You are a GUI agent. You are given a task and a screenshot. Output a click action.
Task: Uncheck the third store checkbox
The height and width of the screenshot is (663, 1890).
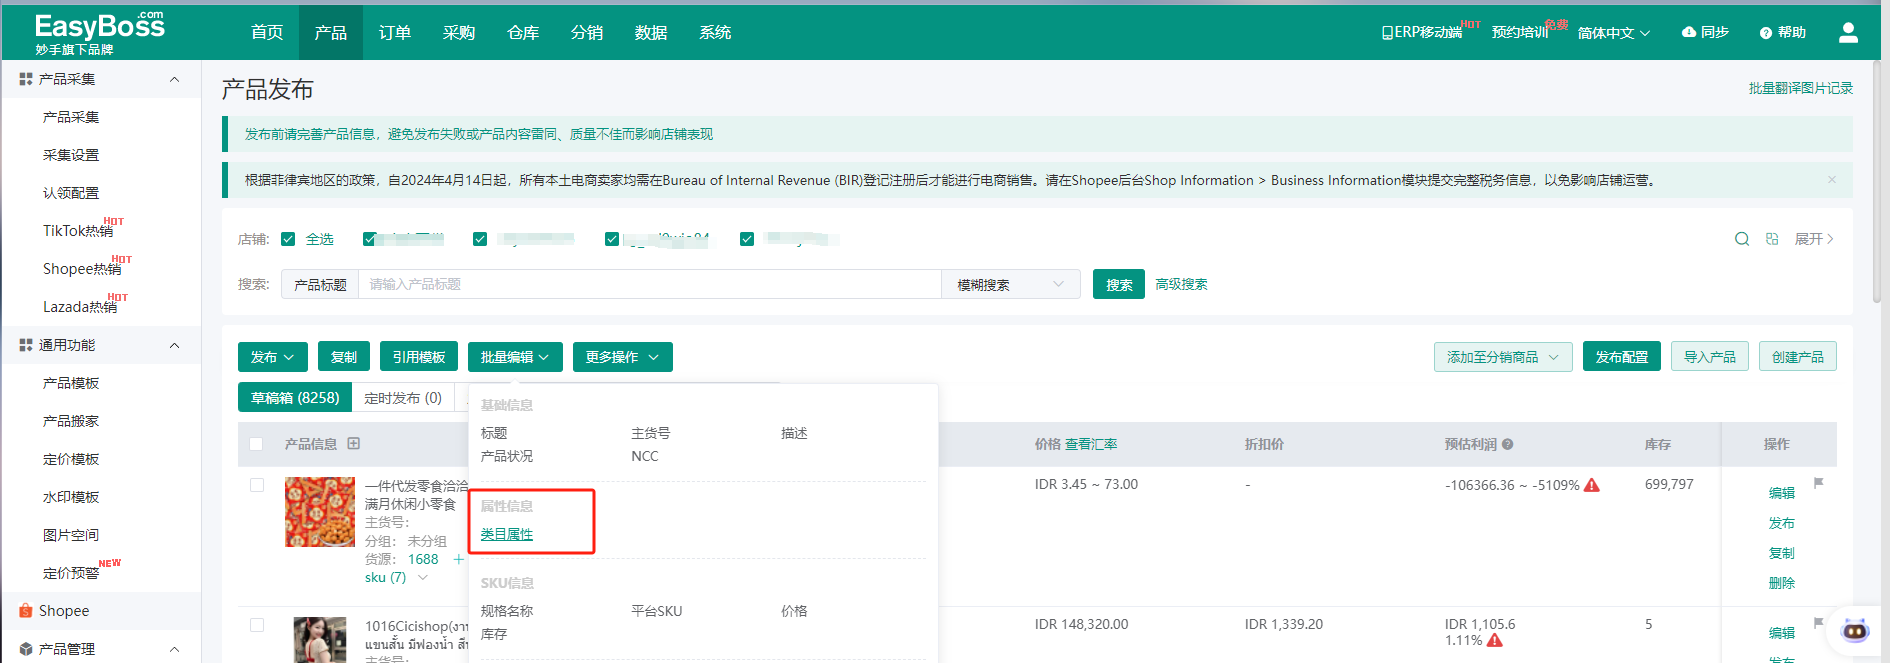pos(480,239)
